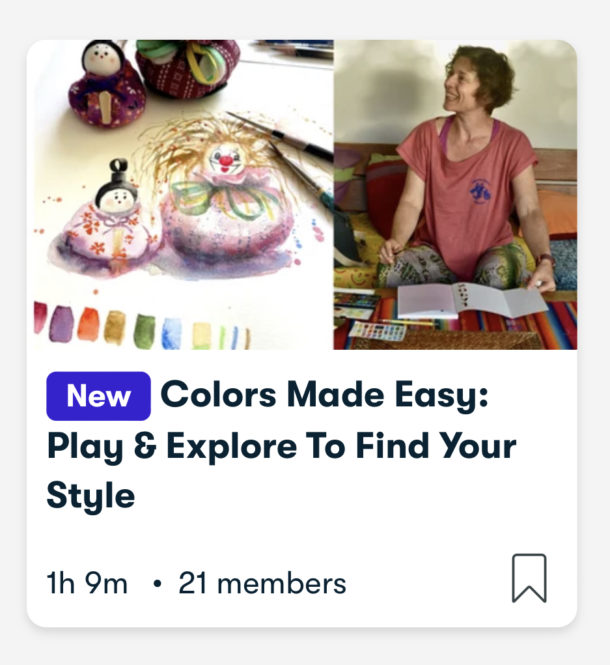Image resolution: width=610 pixels, height=665 pixels.
Task: Click the 1h 9m duration label
Action: [87, 583]
